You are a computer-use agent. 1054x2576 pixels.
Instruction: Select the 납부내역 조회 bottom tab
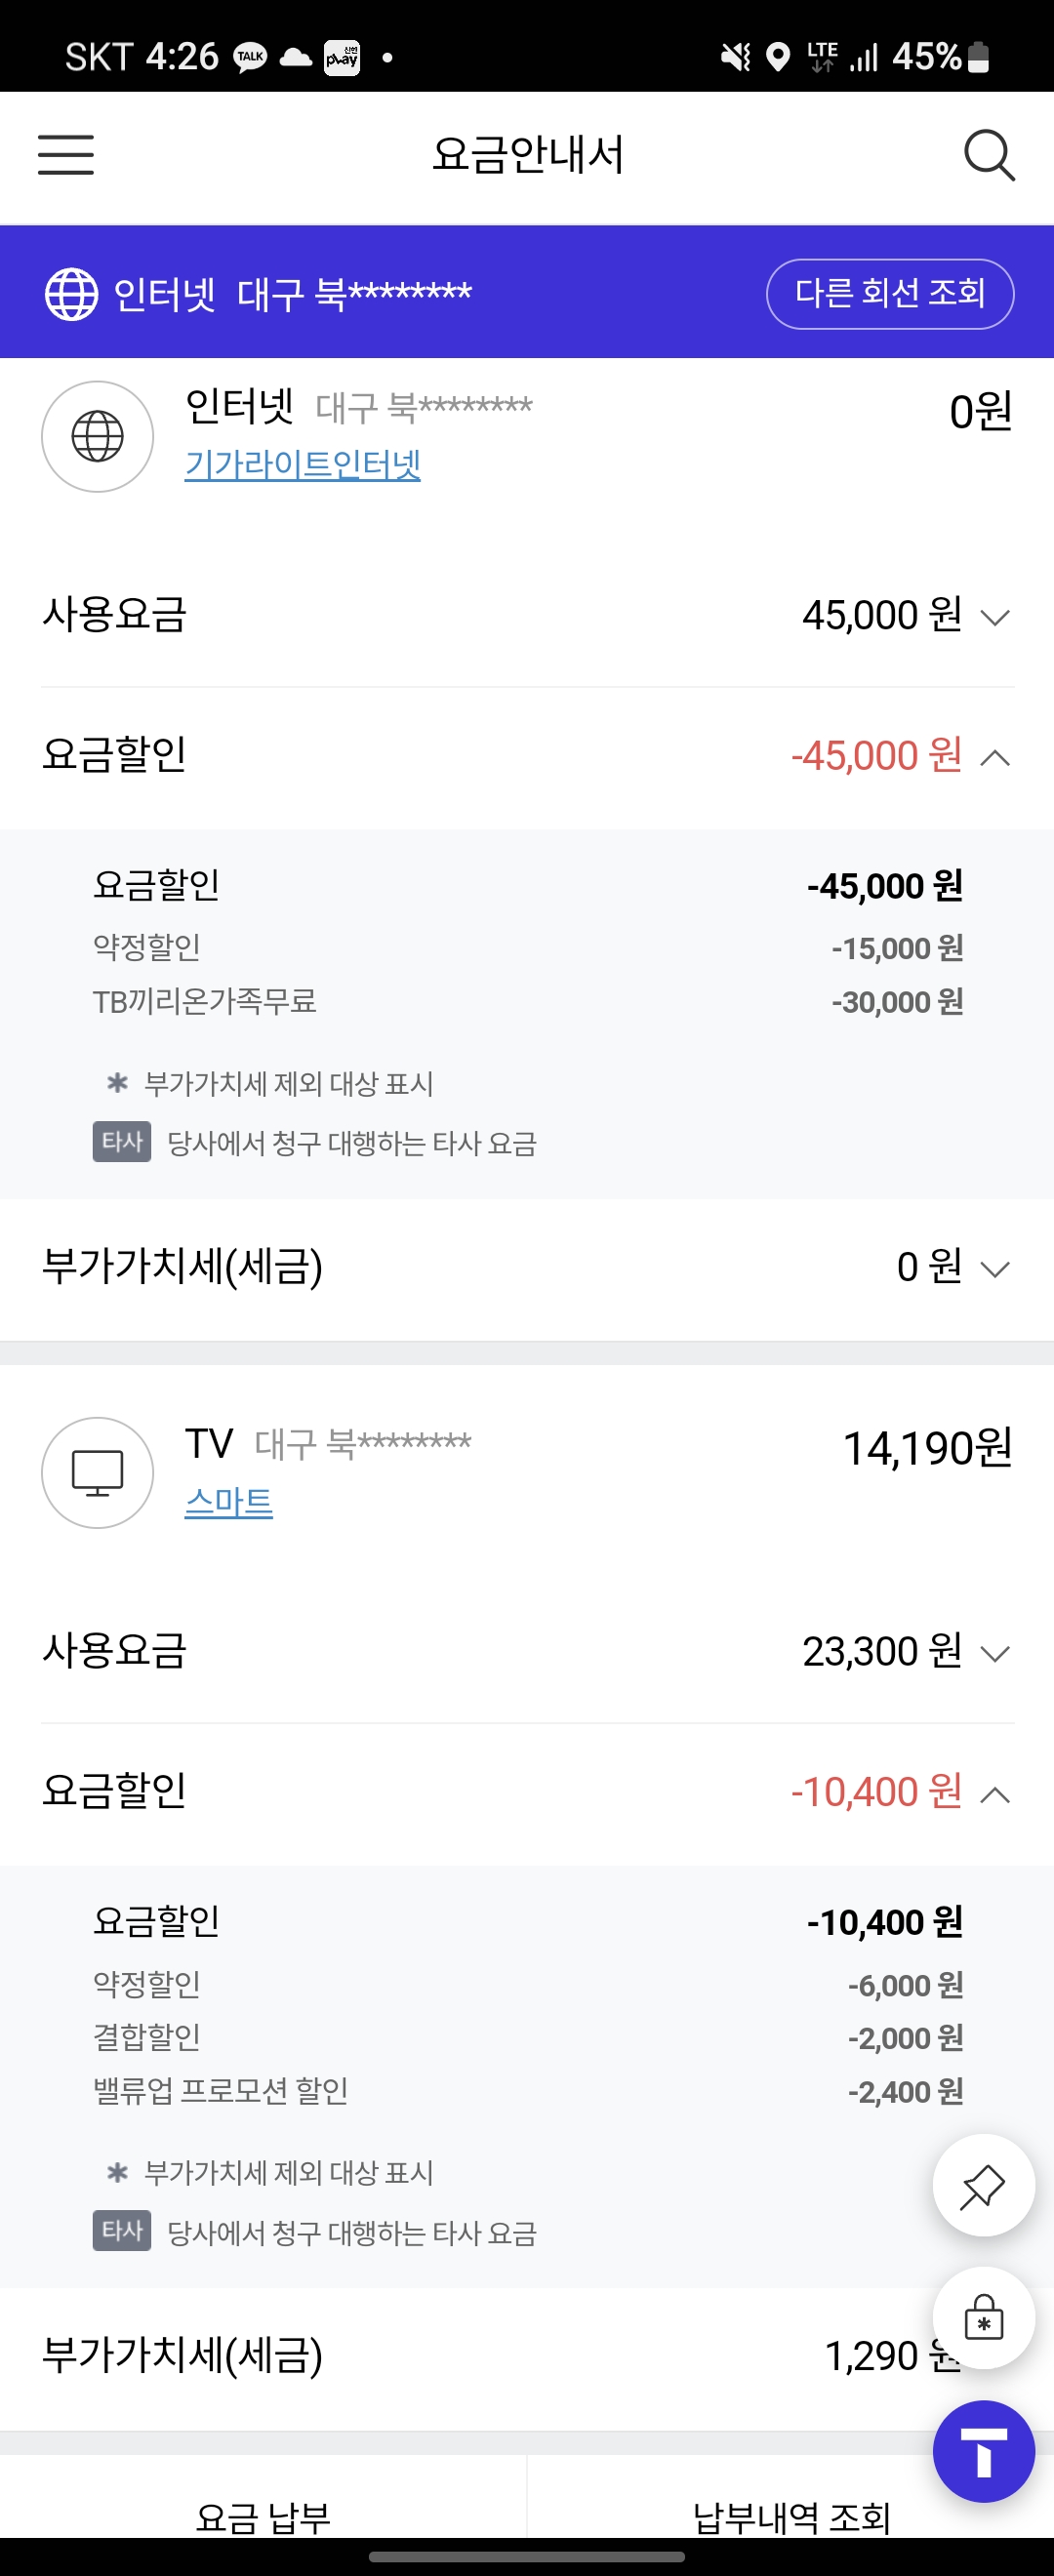[790, 2515]
